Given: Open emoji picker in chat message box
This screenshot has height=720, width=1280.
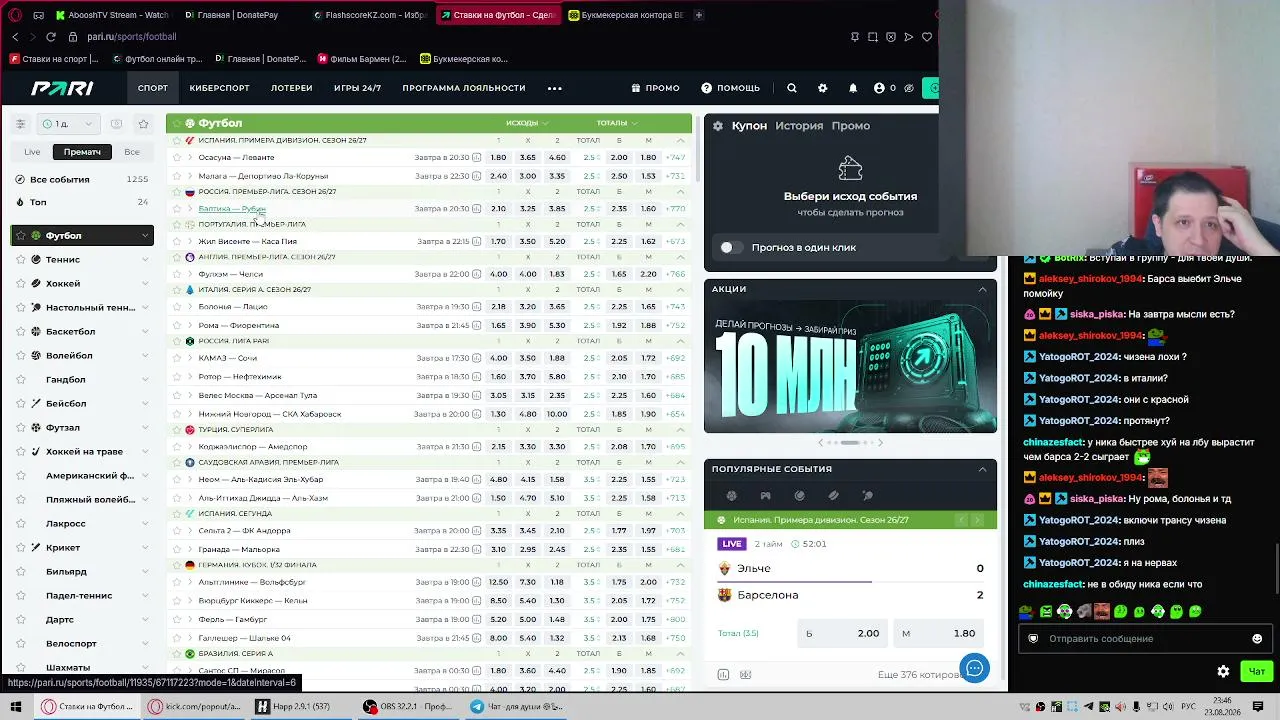Looking at the screenshot, I should [1257, 639].
